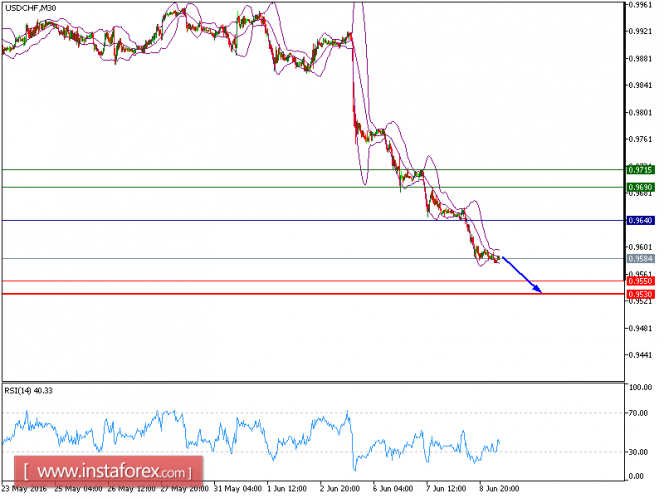Viewport: 664px width, 498px height.
Task: Select the 0.9530 red price label
Action: 640,294
